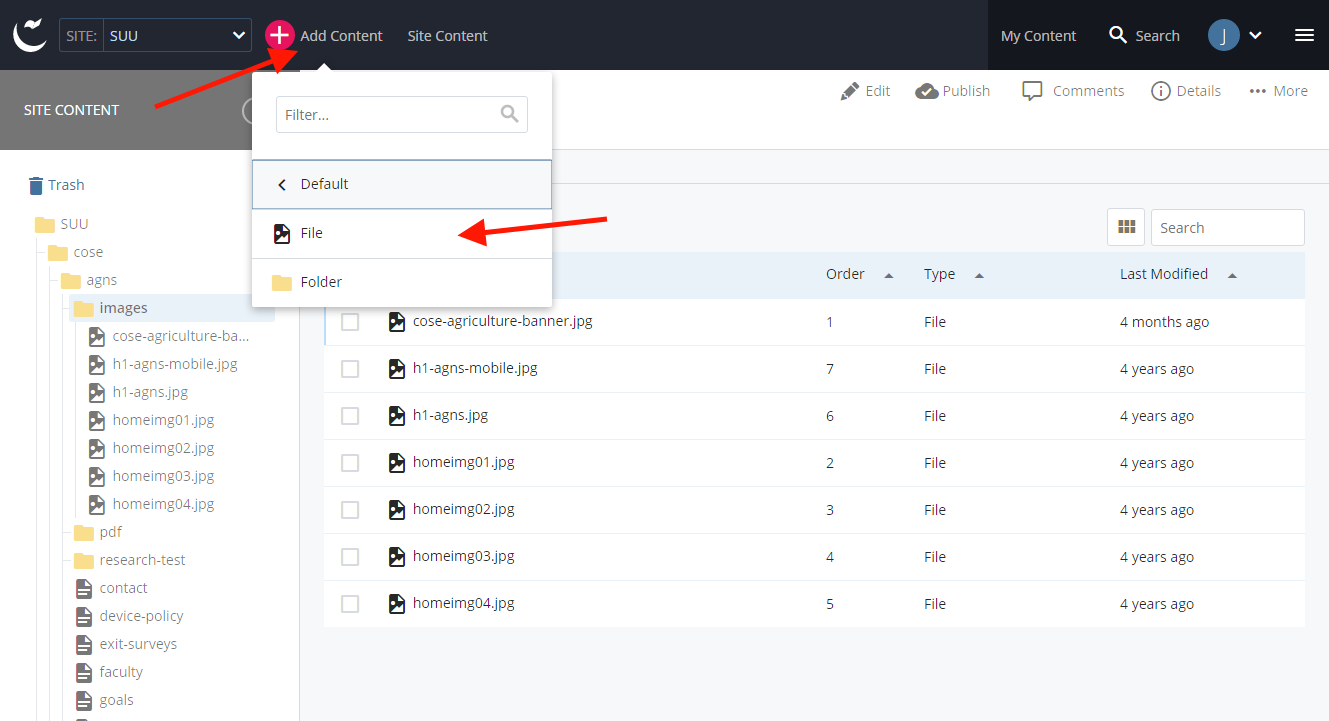Go back via the Default menu entry
This screenshot has width=1329, height=721.
tap(324, 184)
